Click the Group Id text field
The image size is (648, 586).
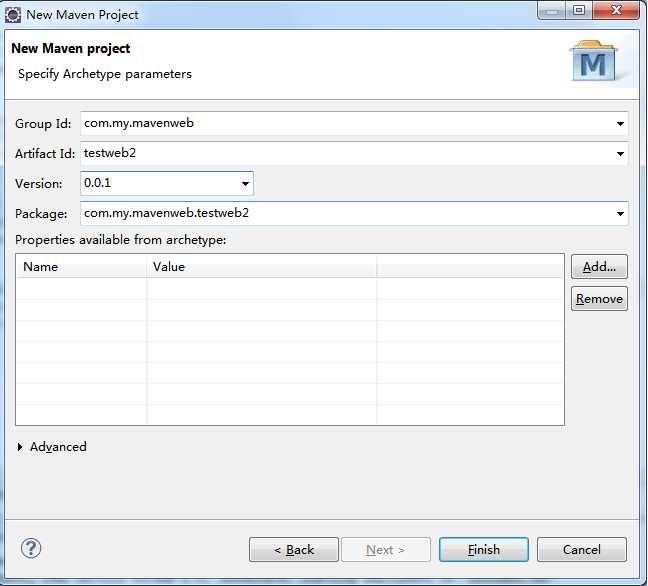pyautogui.click(x=354, y=123)
